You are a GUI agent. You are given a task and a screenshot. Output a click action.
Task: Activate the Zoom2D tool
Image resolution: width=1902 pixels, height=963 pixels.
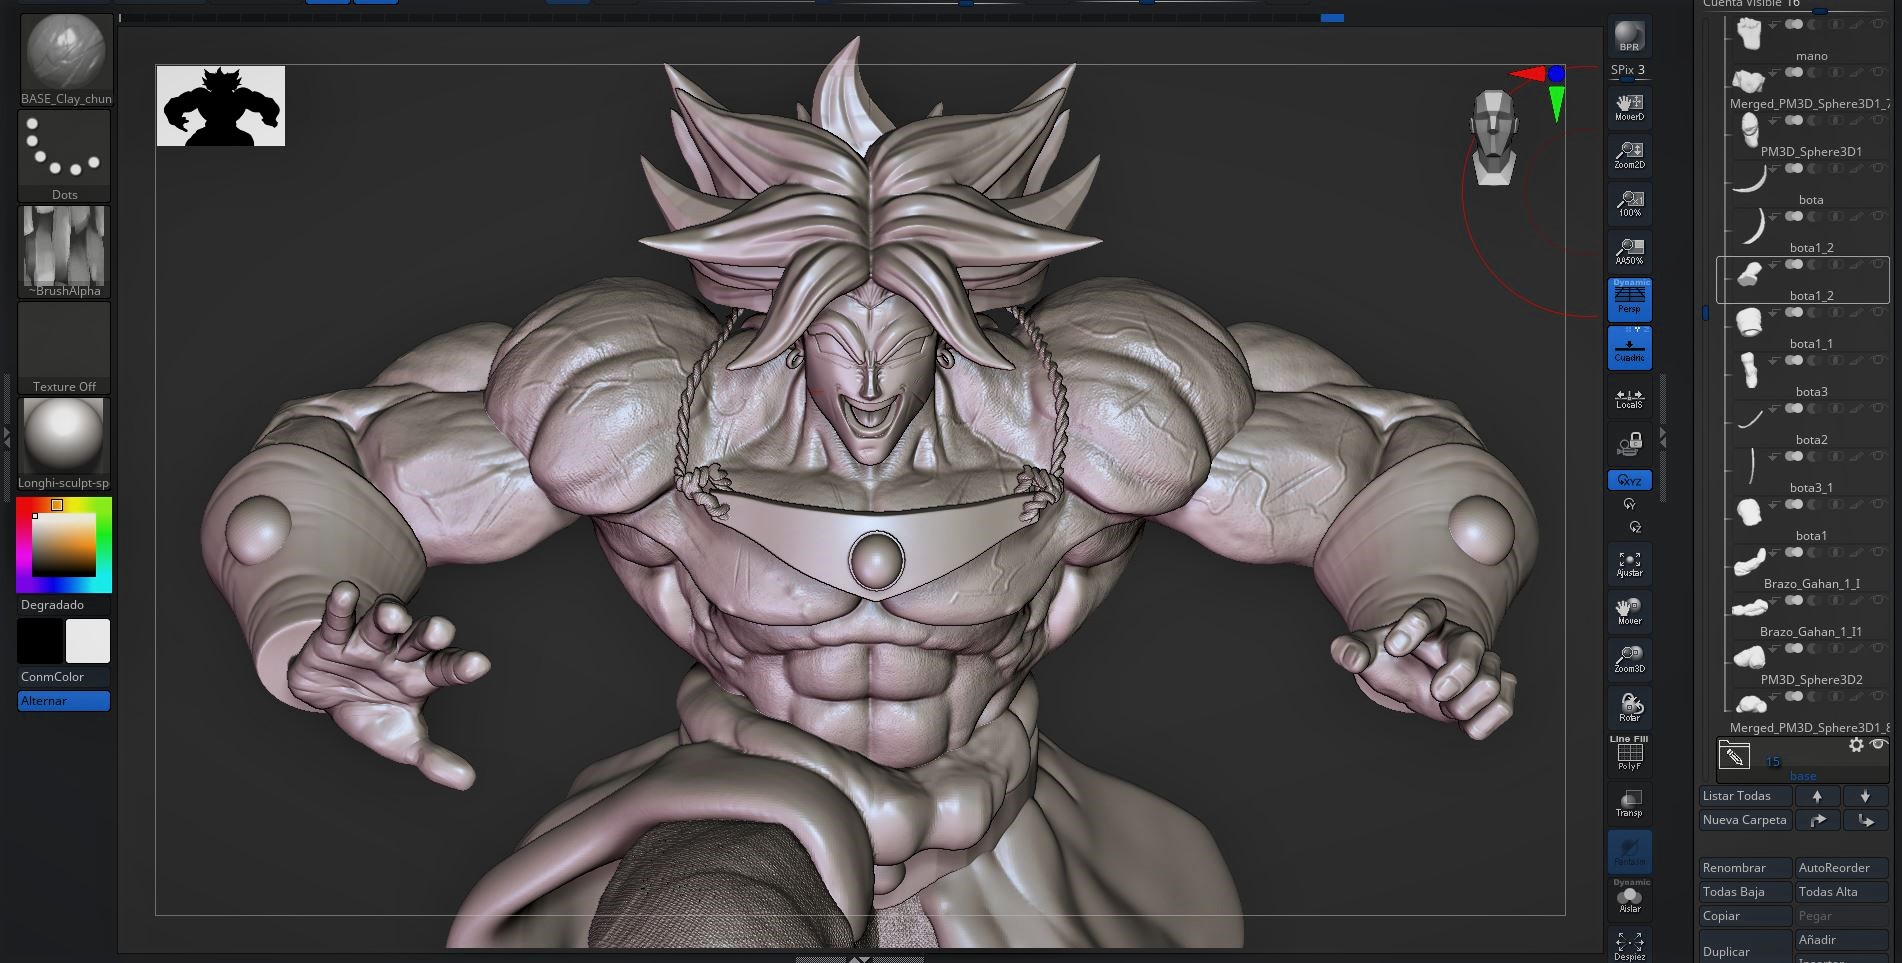click(1629, 155)
